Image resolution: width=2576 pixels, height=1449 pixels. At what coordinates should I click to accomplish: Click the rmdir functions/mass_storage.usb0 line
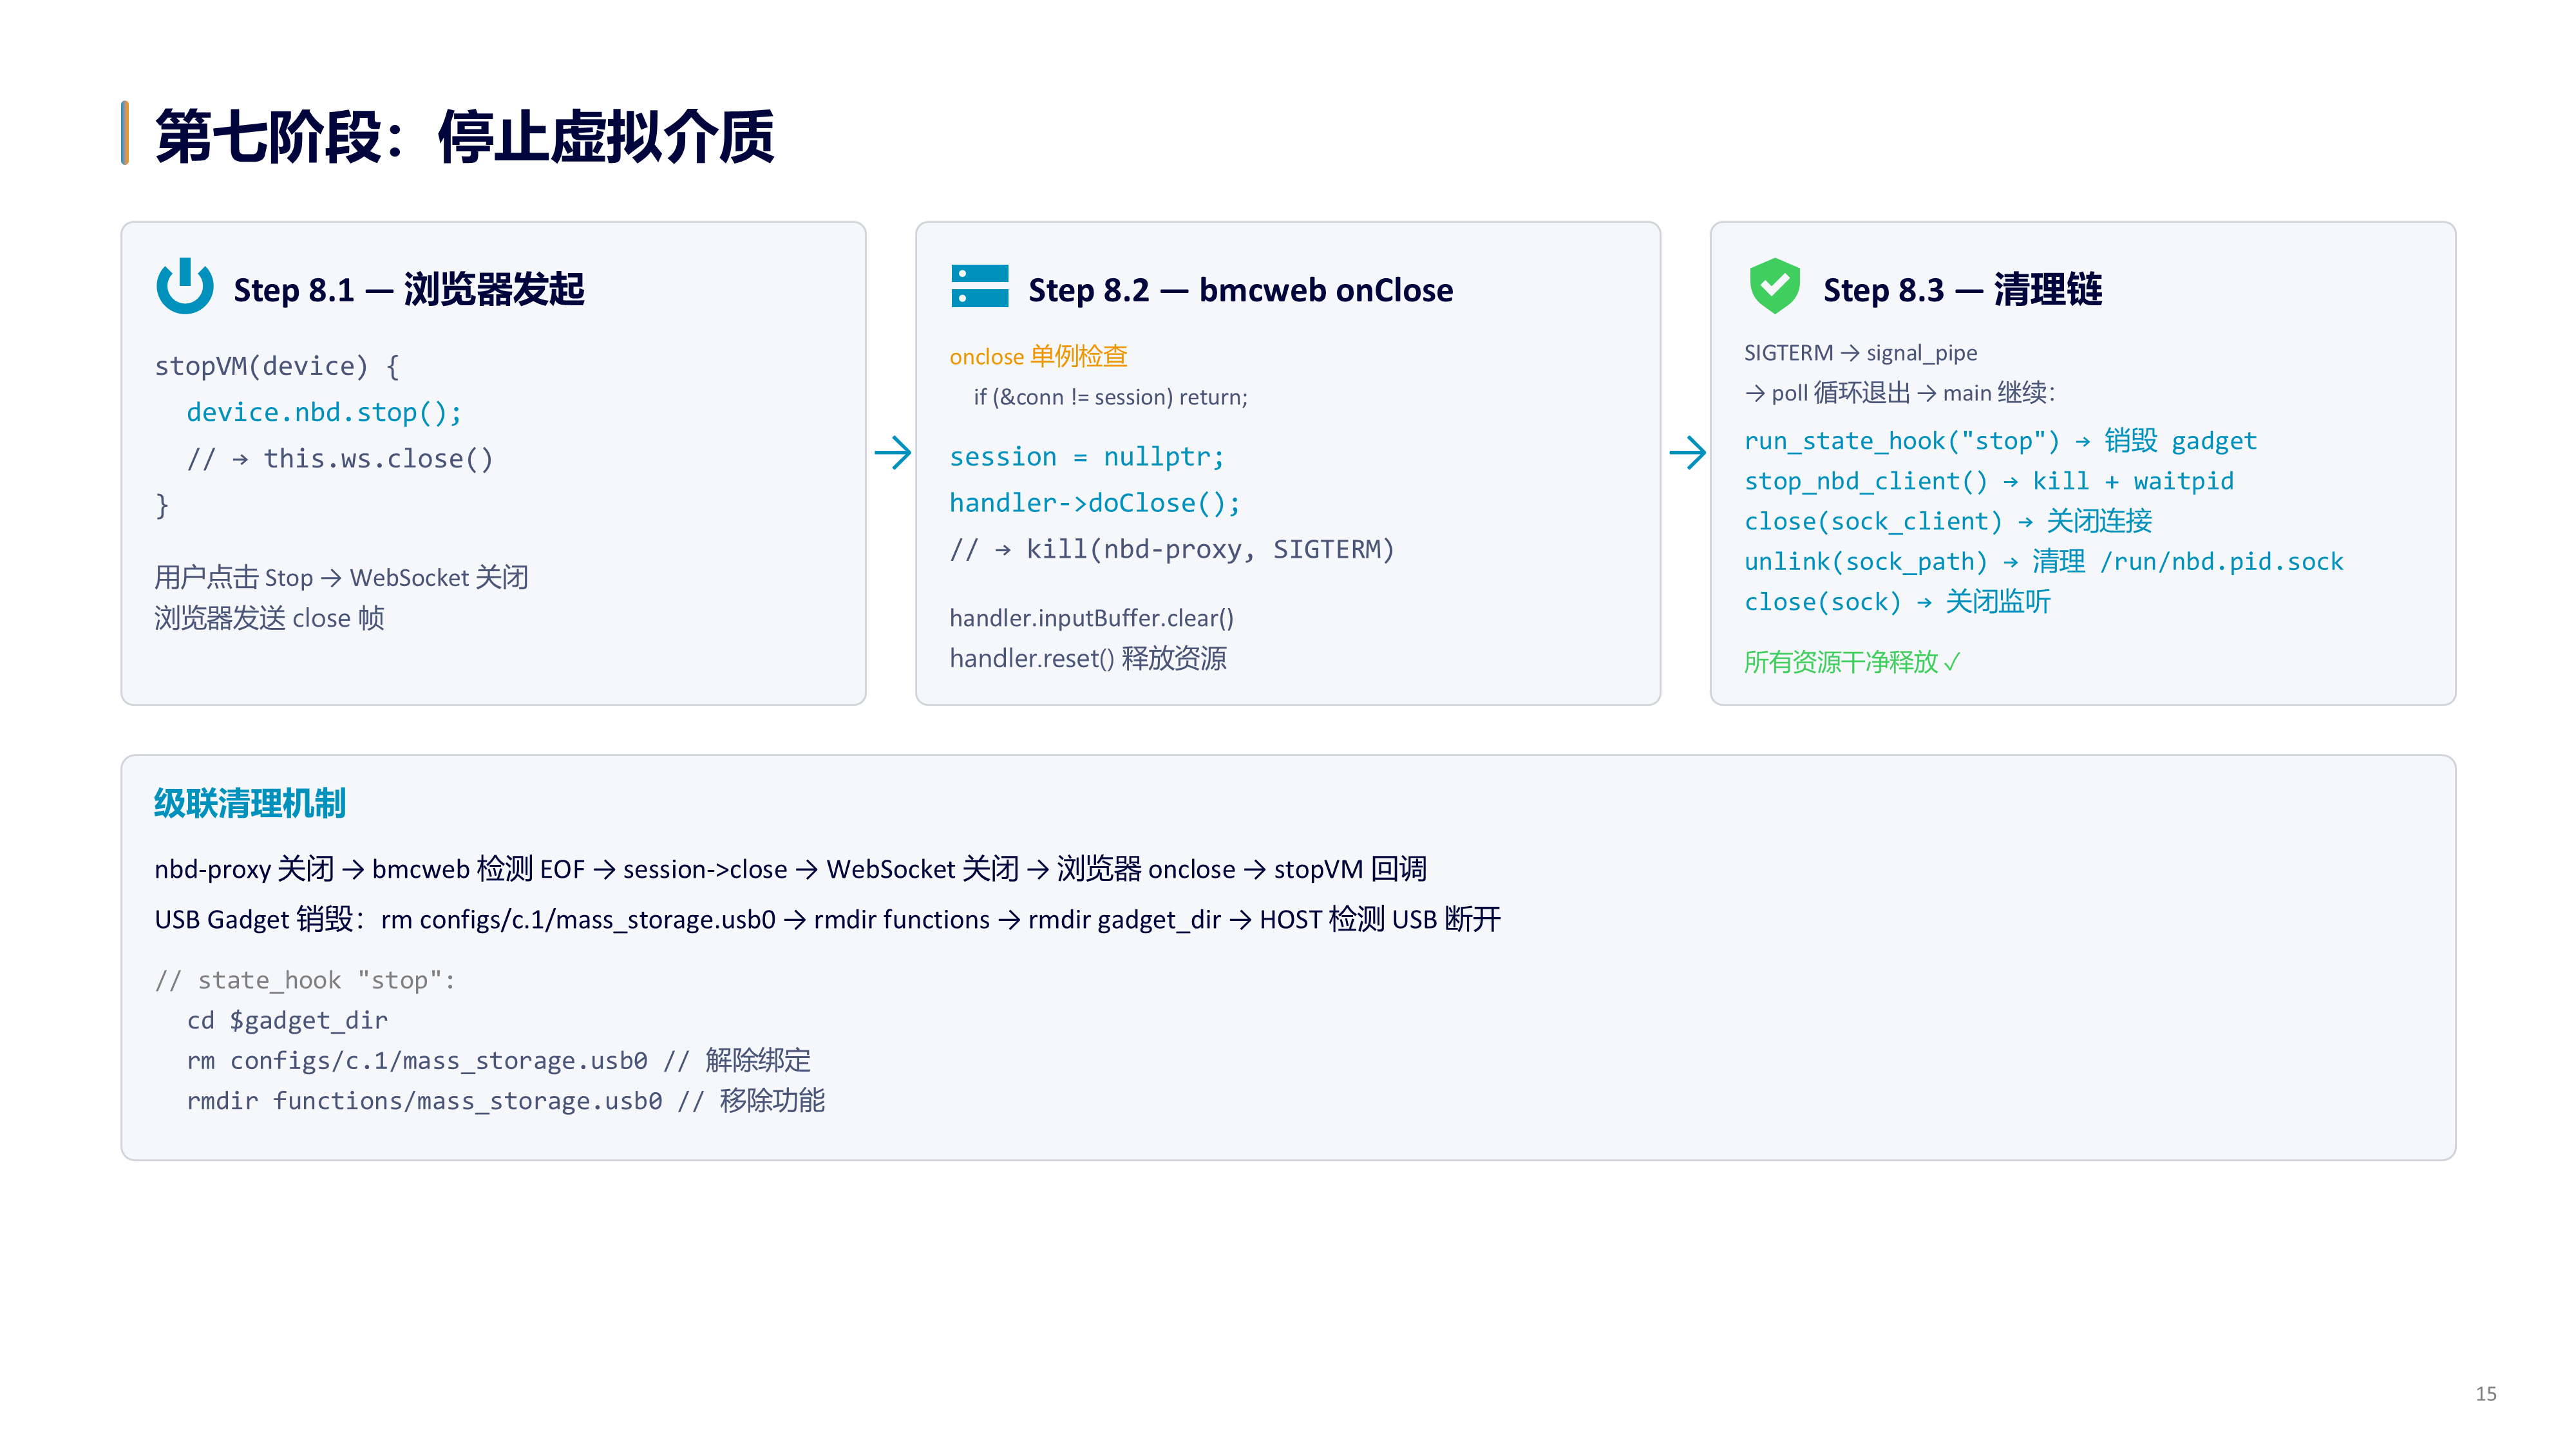(x=505, y=1101)
